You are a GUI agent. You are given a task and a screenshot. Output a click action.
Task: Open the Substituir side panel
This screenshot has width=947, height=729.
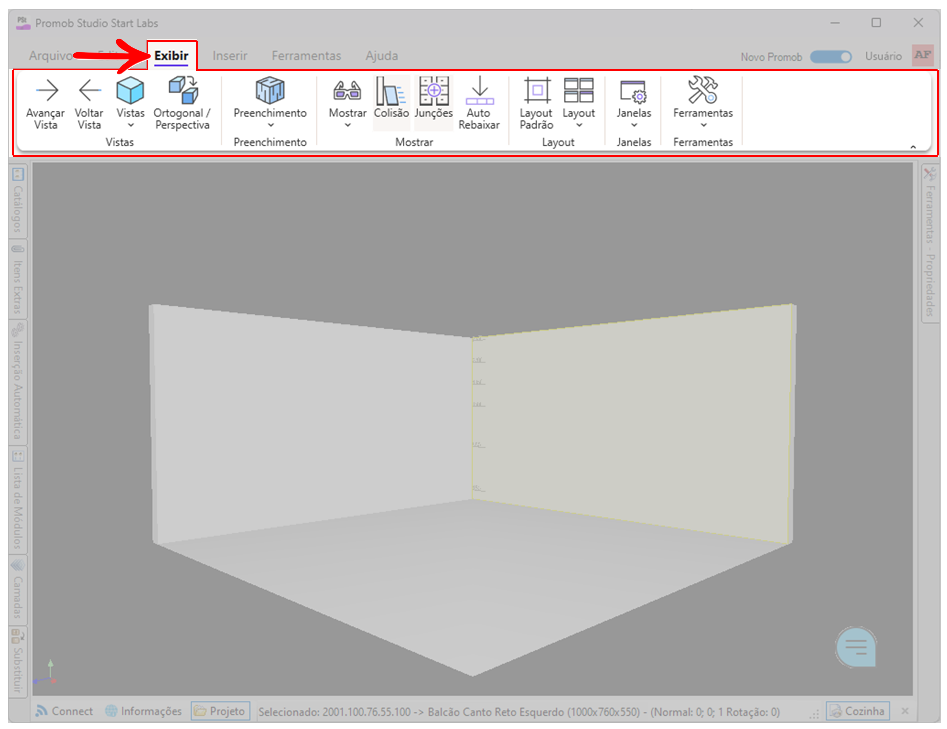(18, 661)
